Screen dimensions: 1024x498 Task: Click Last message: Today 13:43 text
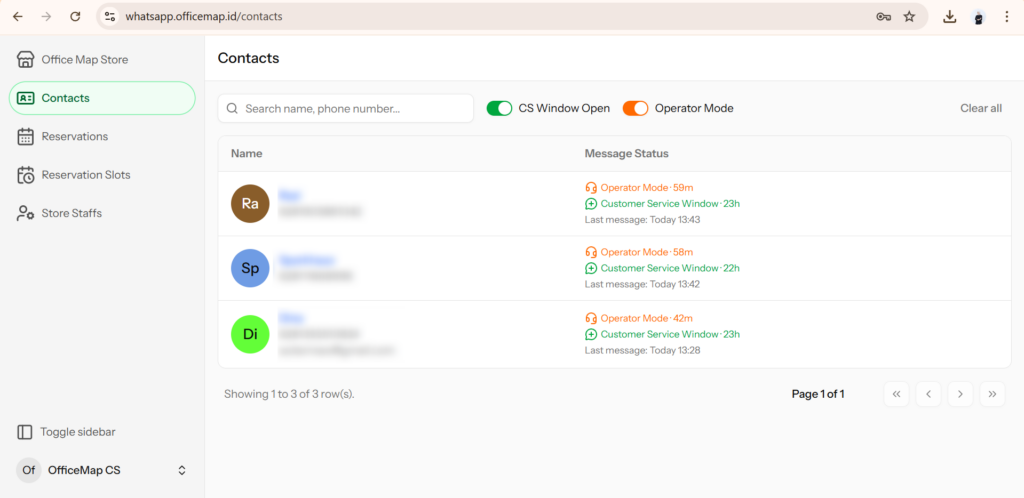tap(642, 220)
